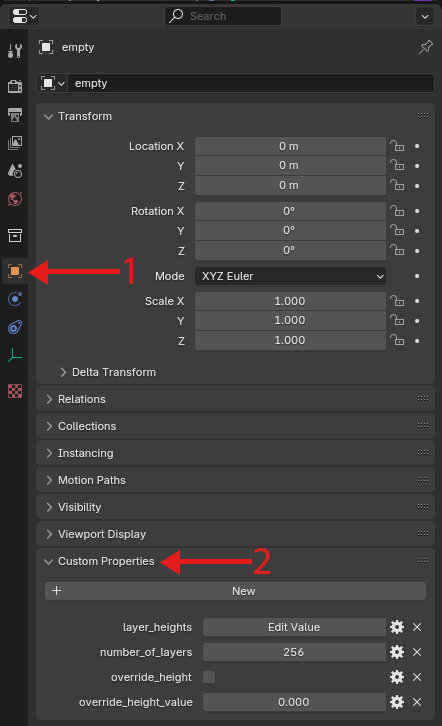Open the gear settings for override_height_value
The image size is (442, 726).
coord(397,702)
